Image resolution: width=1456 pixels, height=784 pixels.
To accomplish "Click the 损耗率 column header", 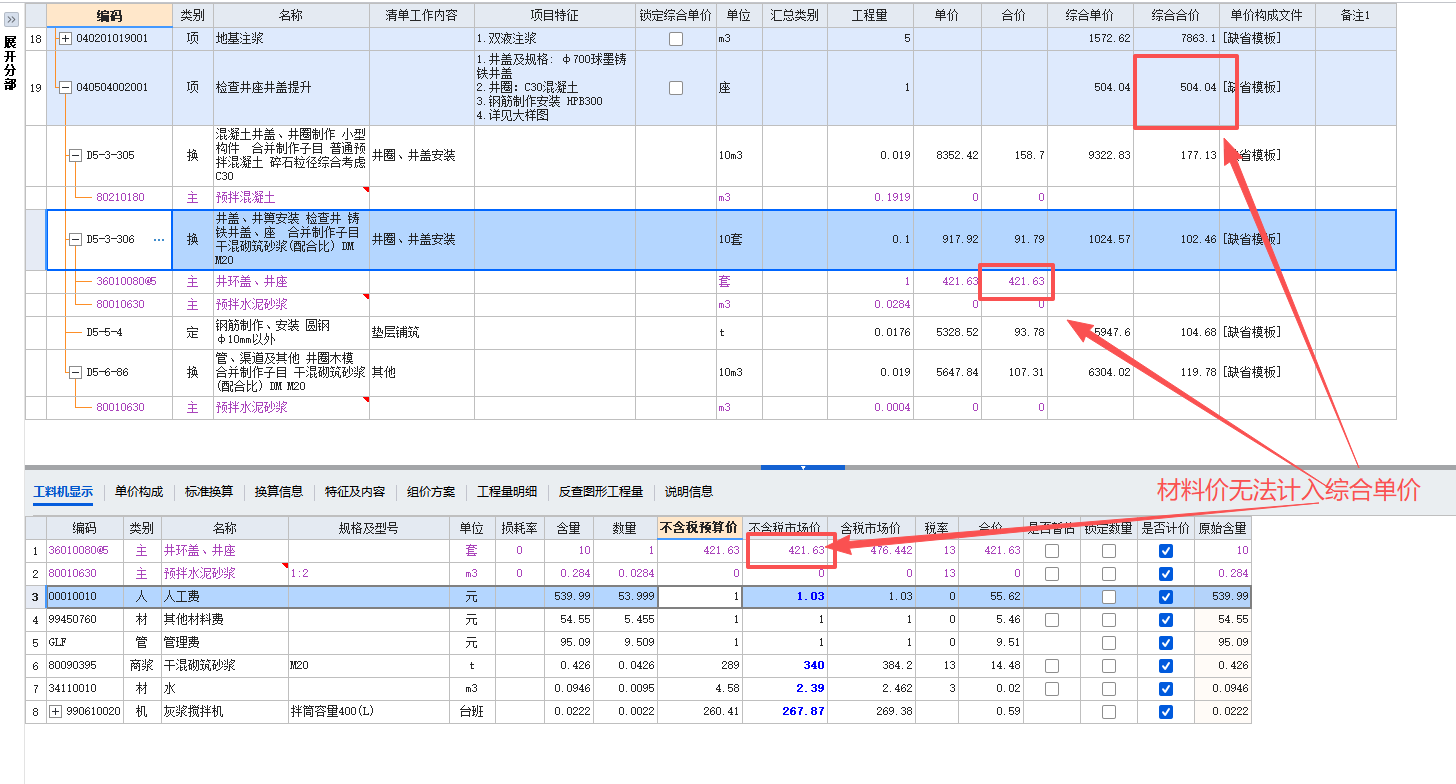I will point(519,528).
